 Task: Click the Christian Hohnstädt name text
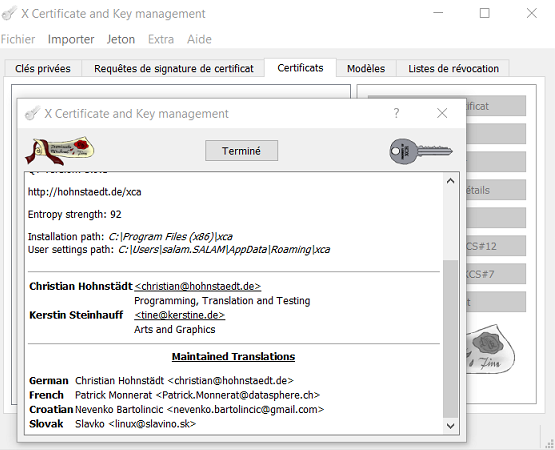click(x=81, y=286)
